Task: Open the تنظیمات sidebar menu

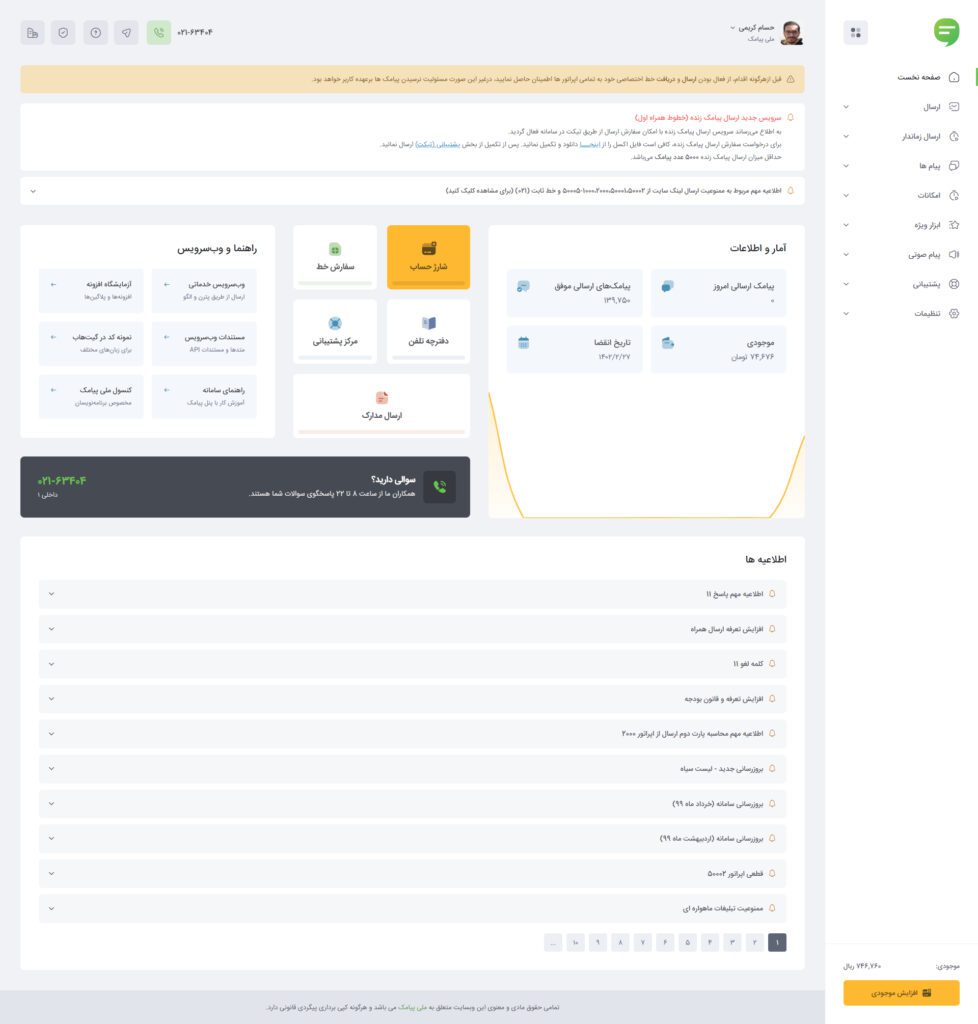Action: click(x=902, y=313)
